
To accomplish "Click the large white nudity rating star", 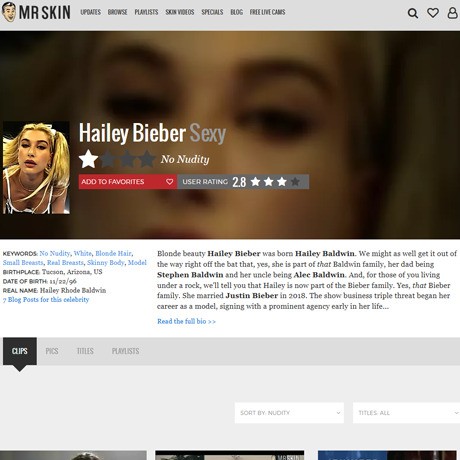I will (x=88, y=159).
